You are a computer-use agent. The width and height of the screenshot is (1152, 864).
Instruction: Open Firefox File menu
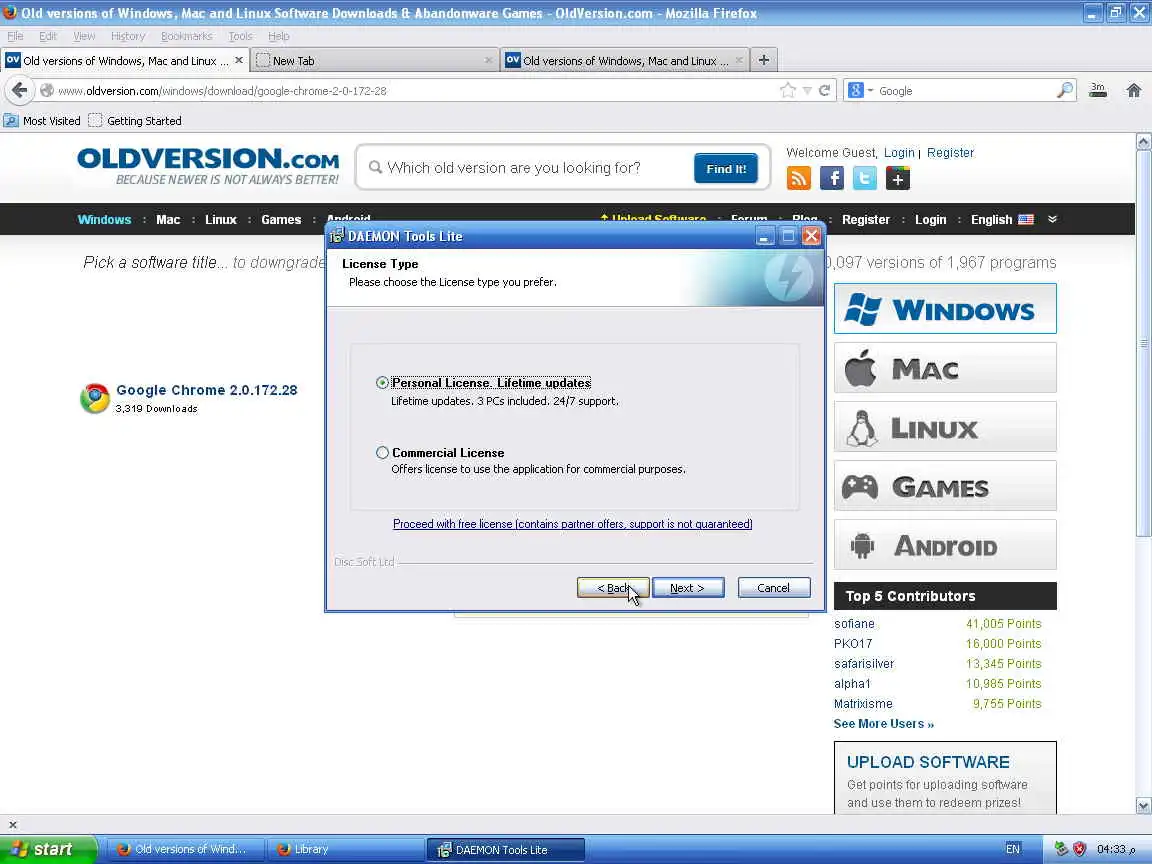[15, 36]
